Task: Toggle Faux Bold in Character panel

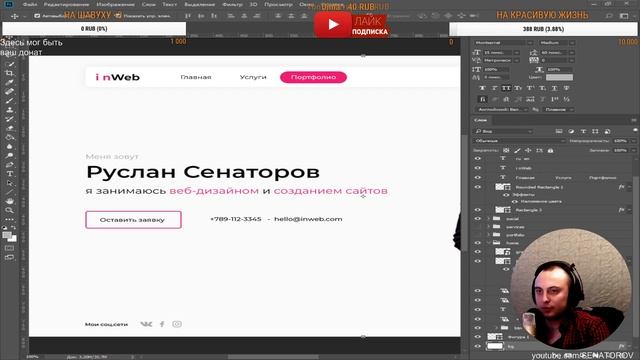Action: (482, 88)
